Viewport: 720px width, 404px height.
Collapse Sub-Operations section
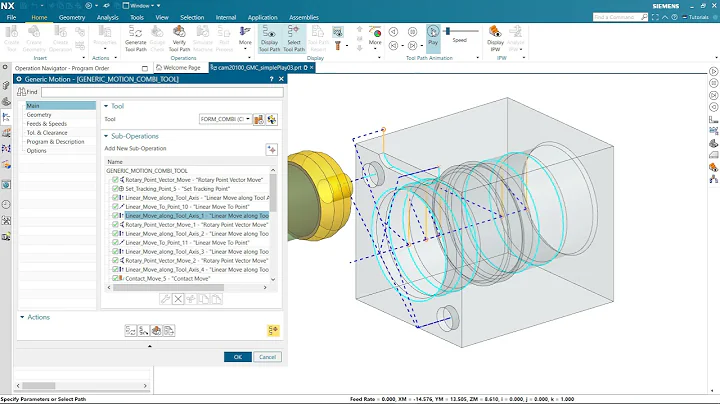[x=106, y=136]
